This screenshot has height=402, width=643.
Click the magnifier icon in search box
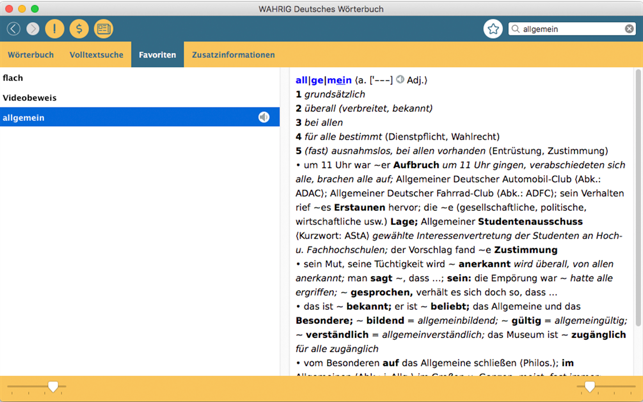point(516,29)
